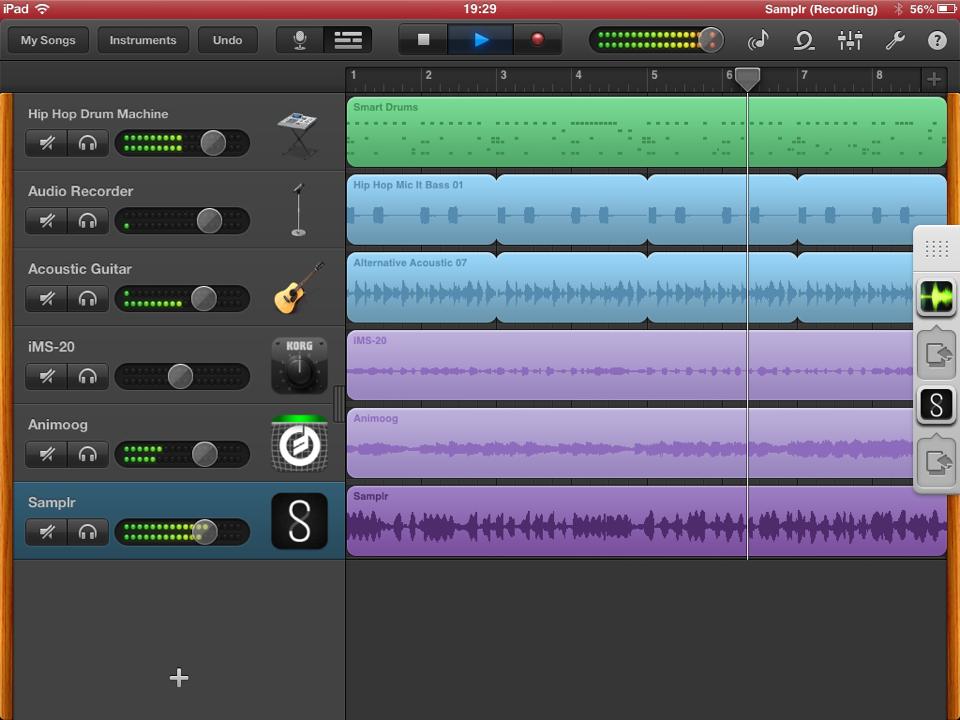The image size is (960, 720).
Task: Solo the Animoog track
Action: tap(88, 454)
